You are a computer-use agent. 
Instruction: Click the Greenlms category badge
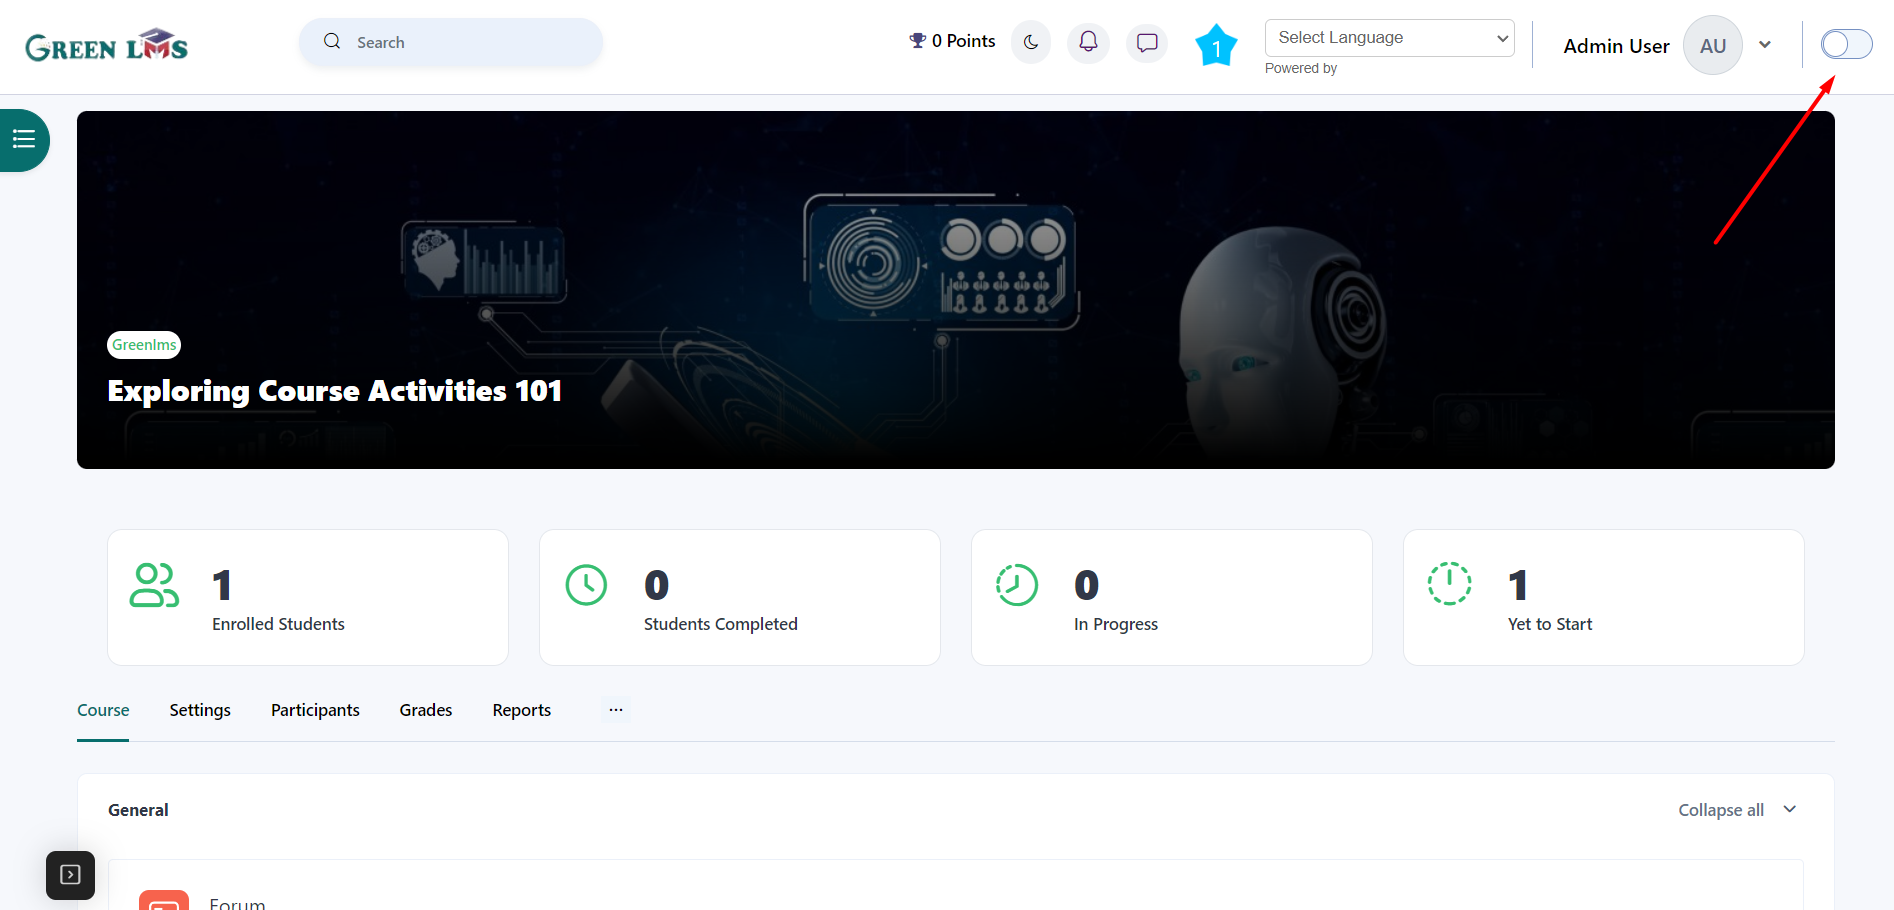click(x=144, y=345)
